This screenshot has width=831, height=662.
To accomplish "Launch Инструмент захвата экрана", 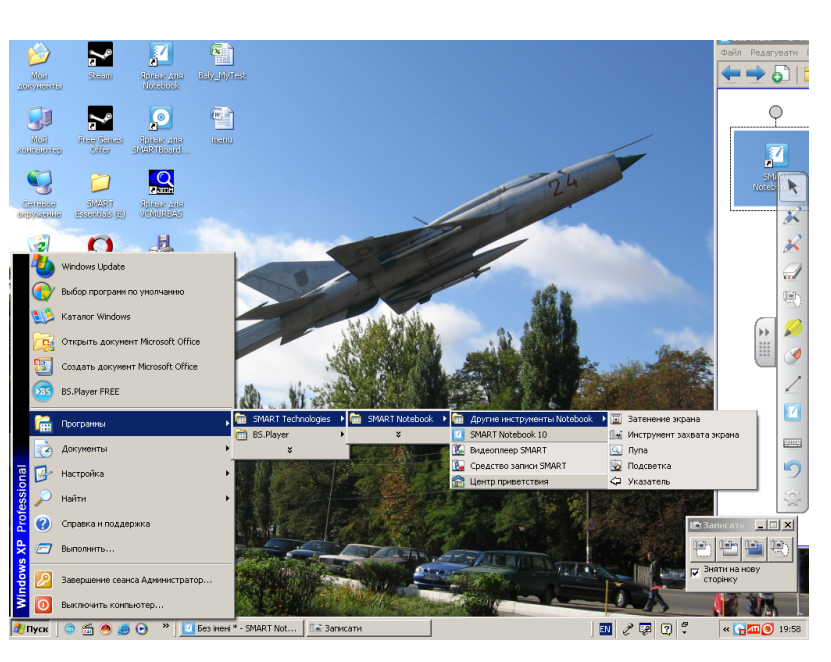I will click(x=683, y=434).
